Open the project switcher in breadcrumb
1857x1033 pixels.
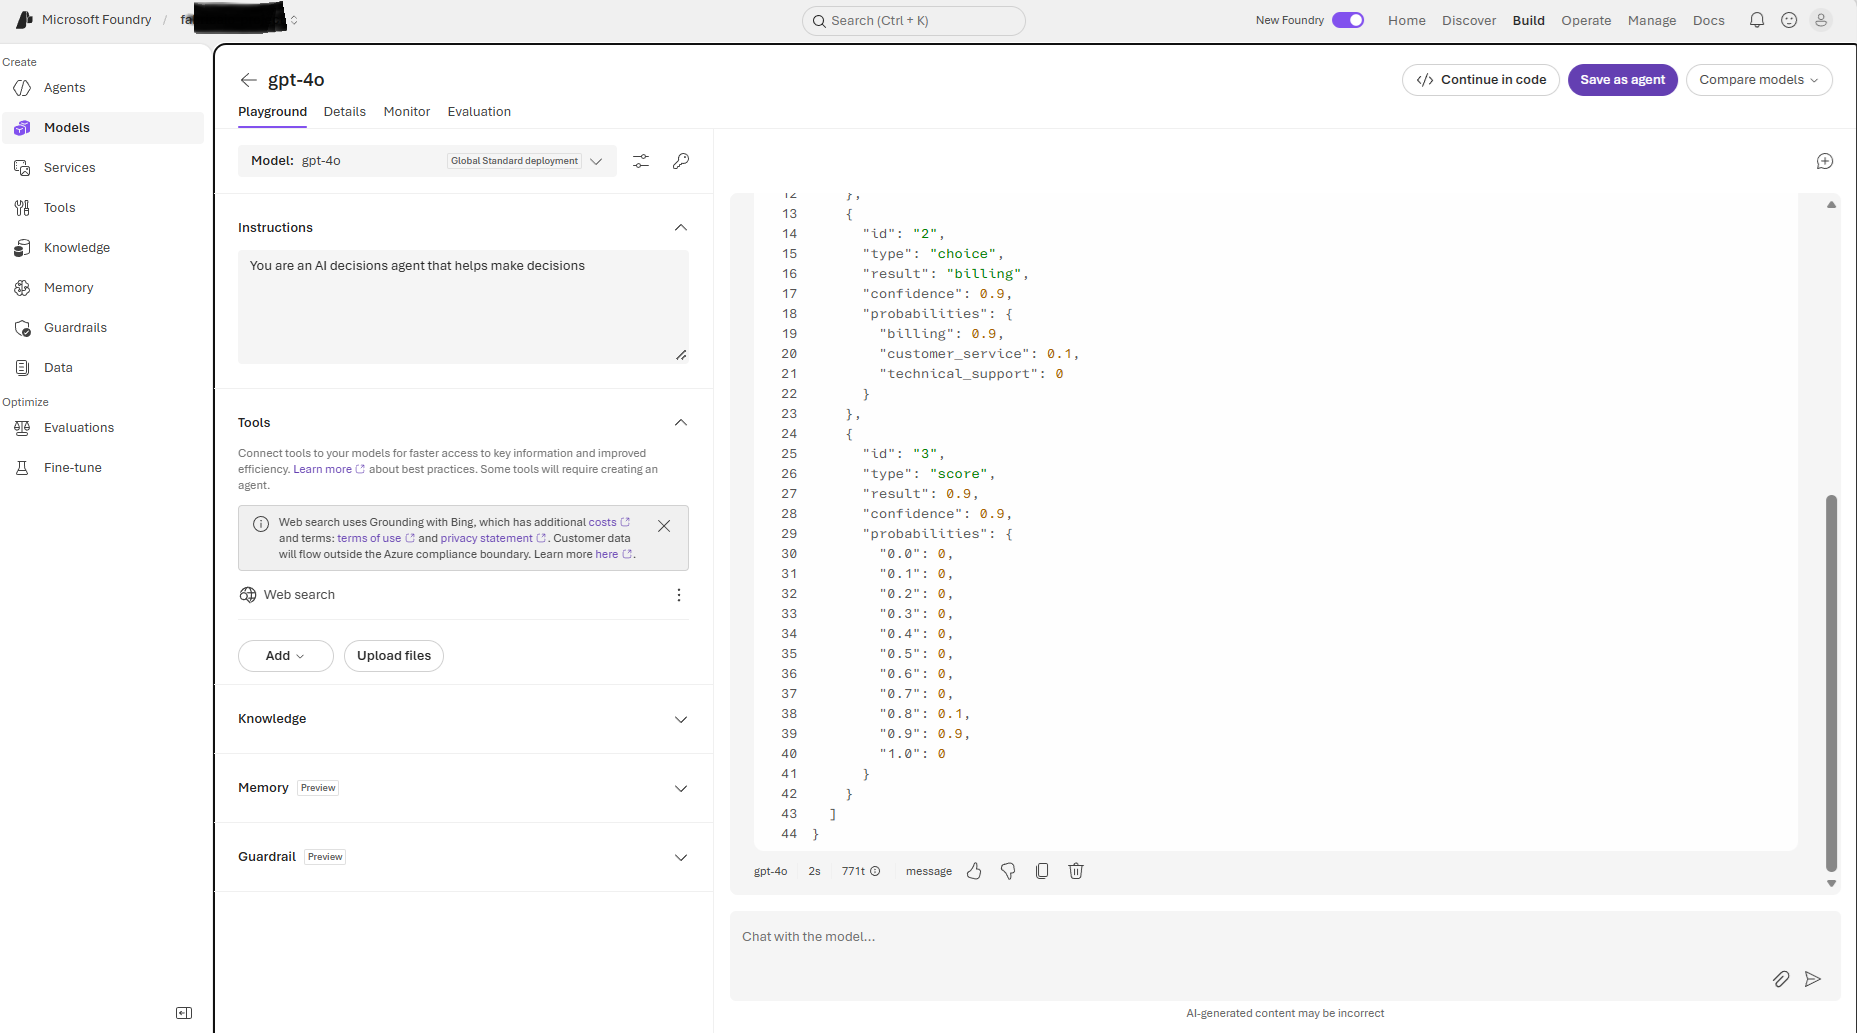pos(294,20)
